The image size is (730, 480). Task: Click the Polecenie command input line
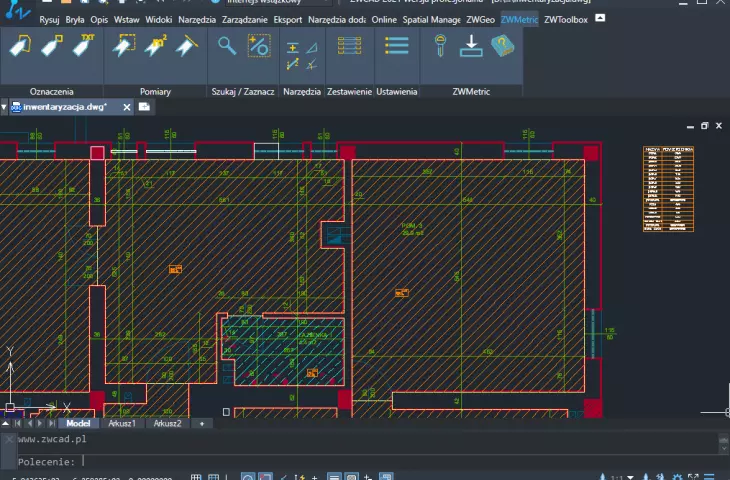[x=368, y=462]
